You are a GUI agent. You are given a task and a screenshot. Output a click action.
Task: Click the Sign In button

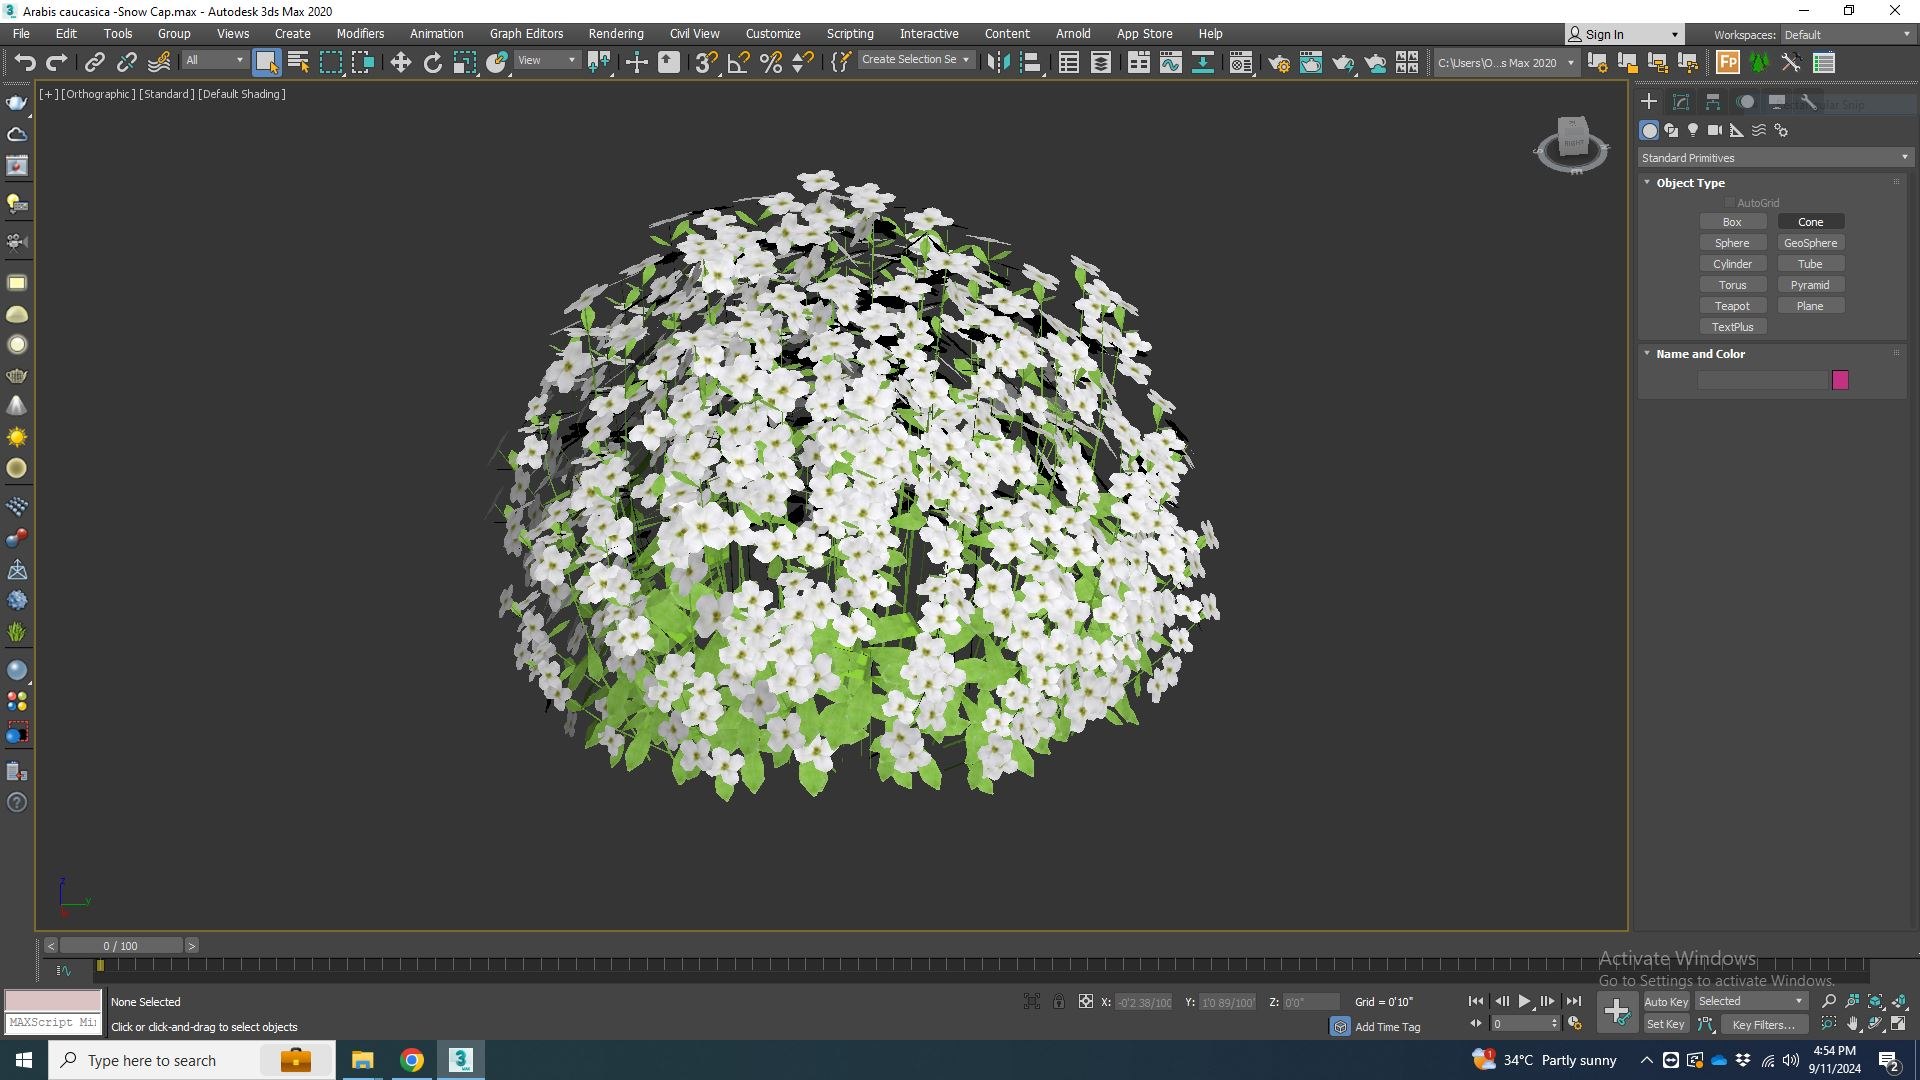click(x=1624, y=35)
